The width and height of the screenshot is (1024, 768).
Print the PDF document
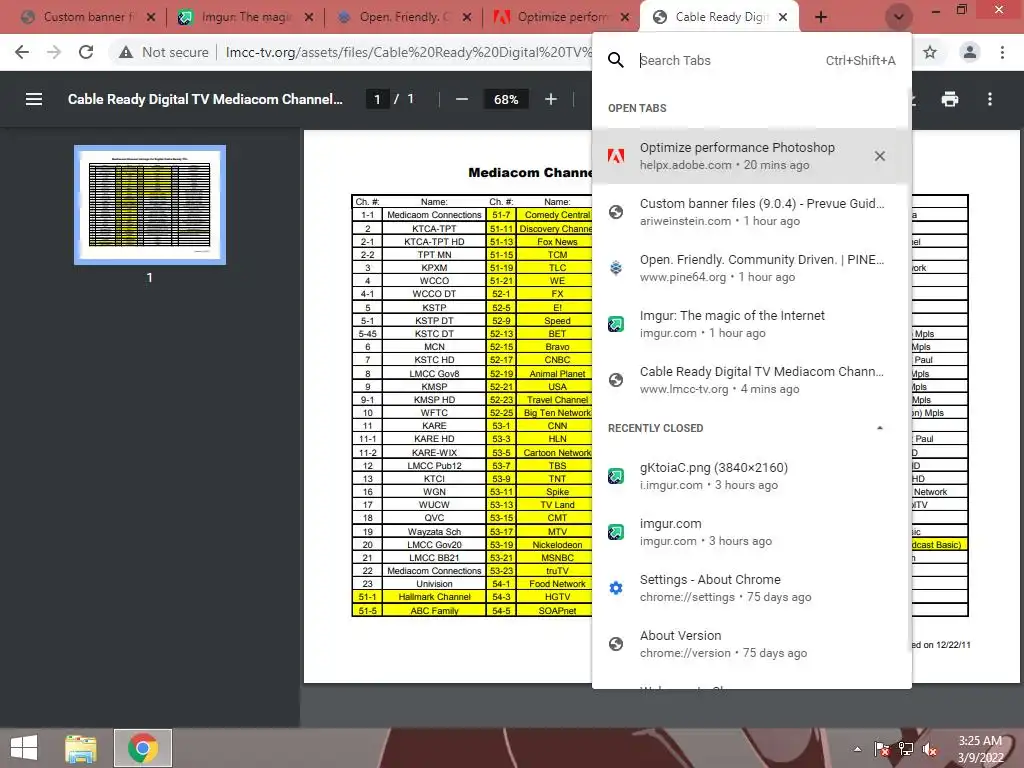point(950,99)
